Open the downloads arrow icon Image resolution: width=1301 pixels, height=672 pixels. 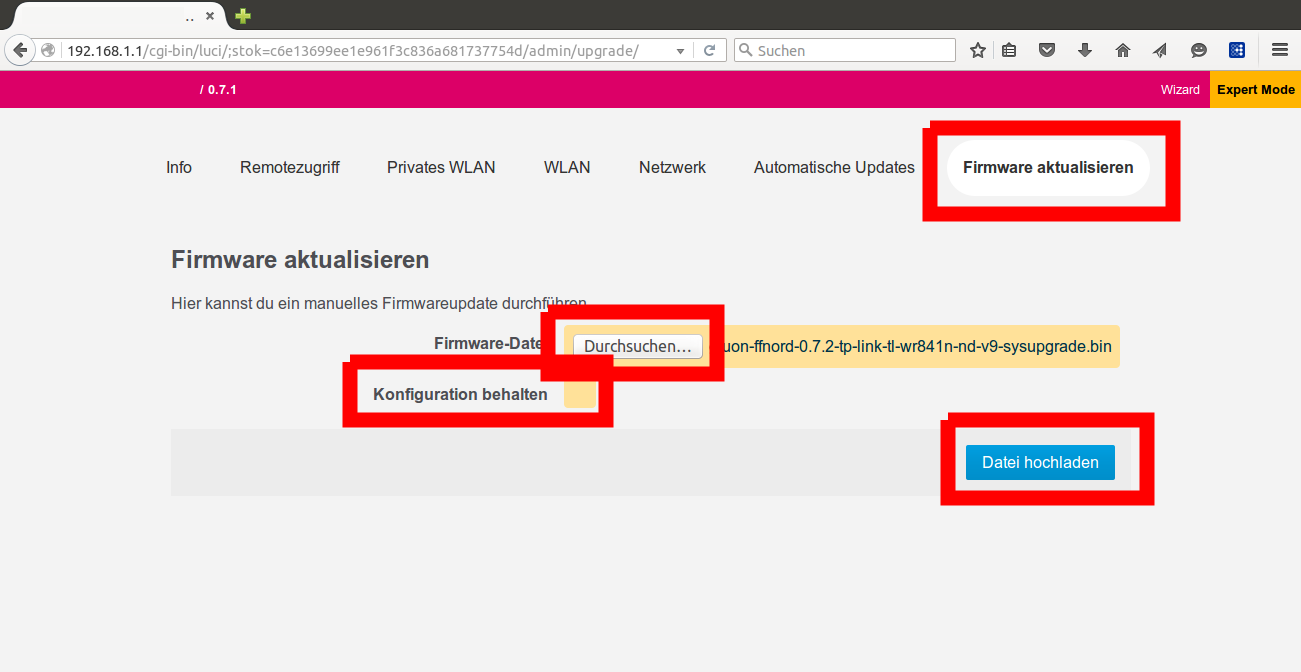[x=1085, y=50]
